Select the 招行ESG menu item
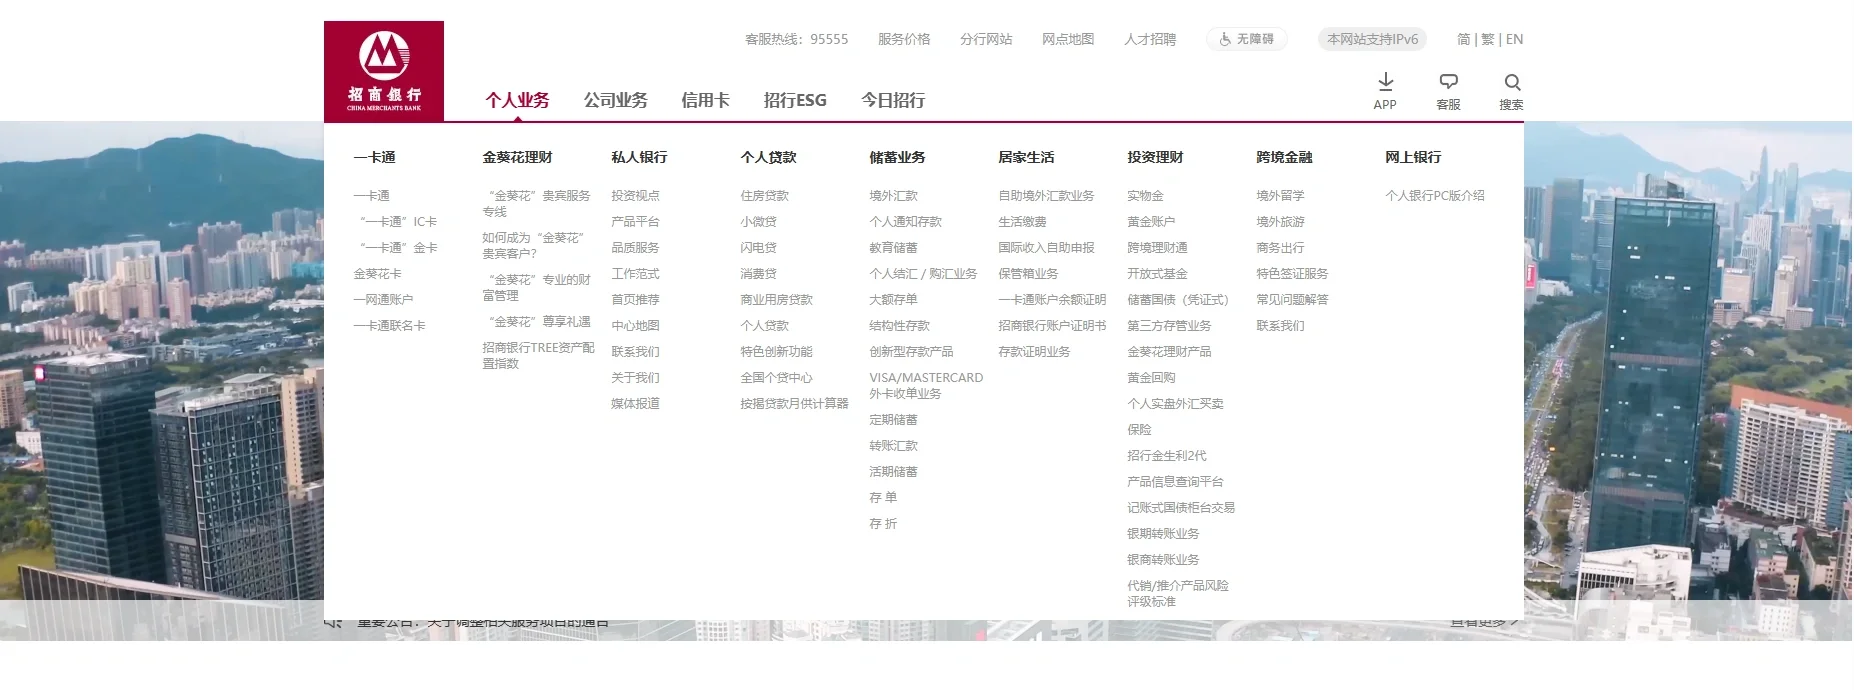The height and width of the screenshot is (690, 1854). [795, 100]
